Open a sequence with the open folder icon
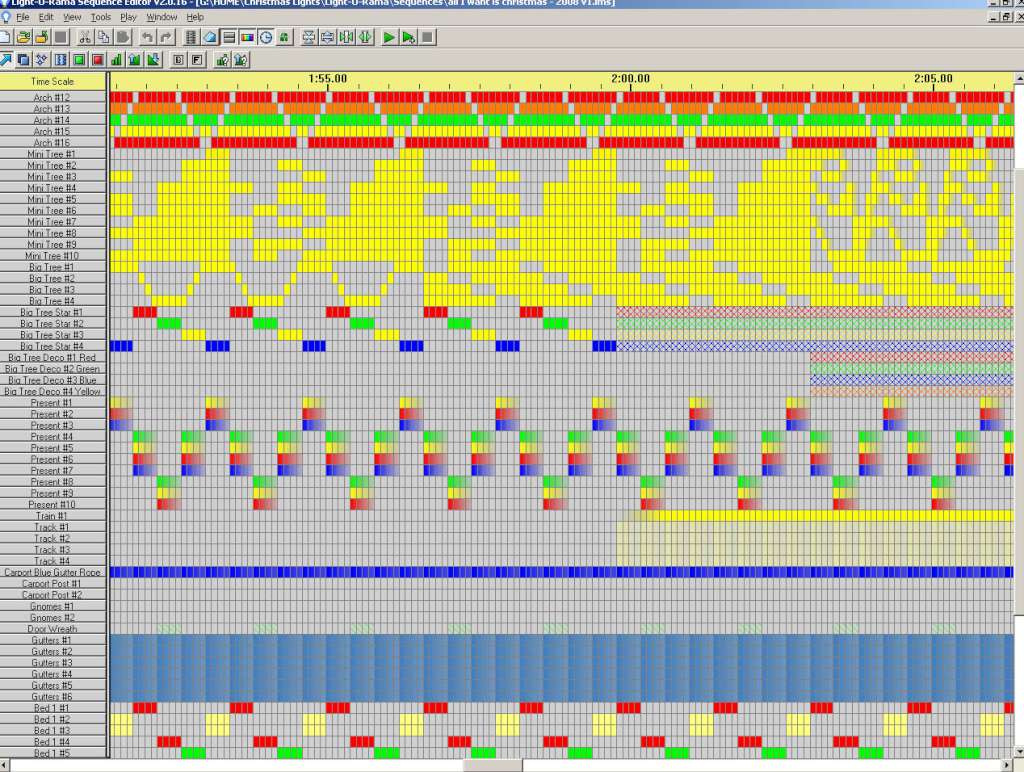 pos(24,37)
